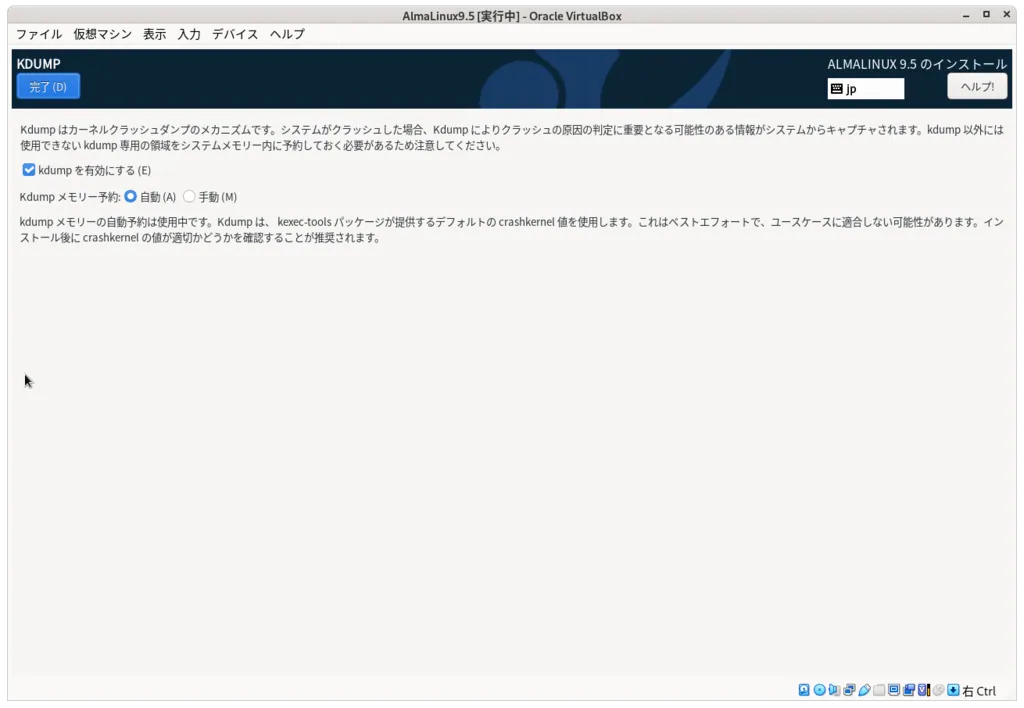Click the display status icon
The image size is (1024, 708).
click(894, 690)
